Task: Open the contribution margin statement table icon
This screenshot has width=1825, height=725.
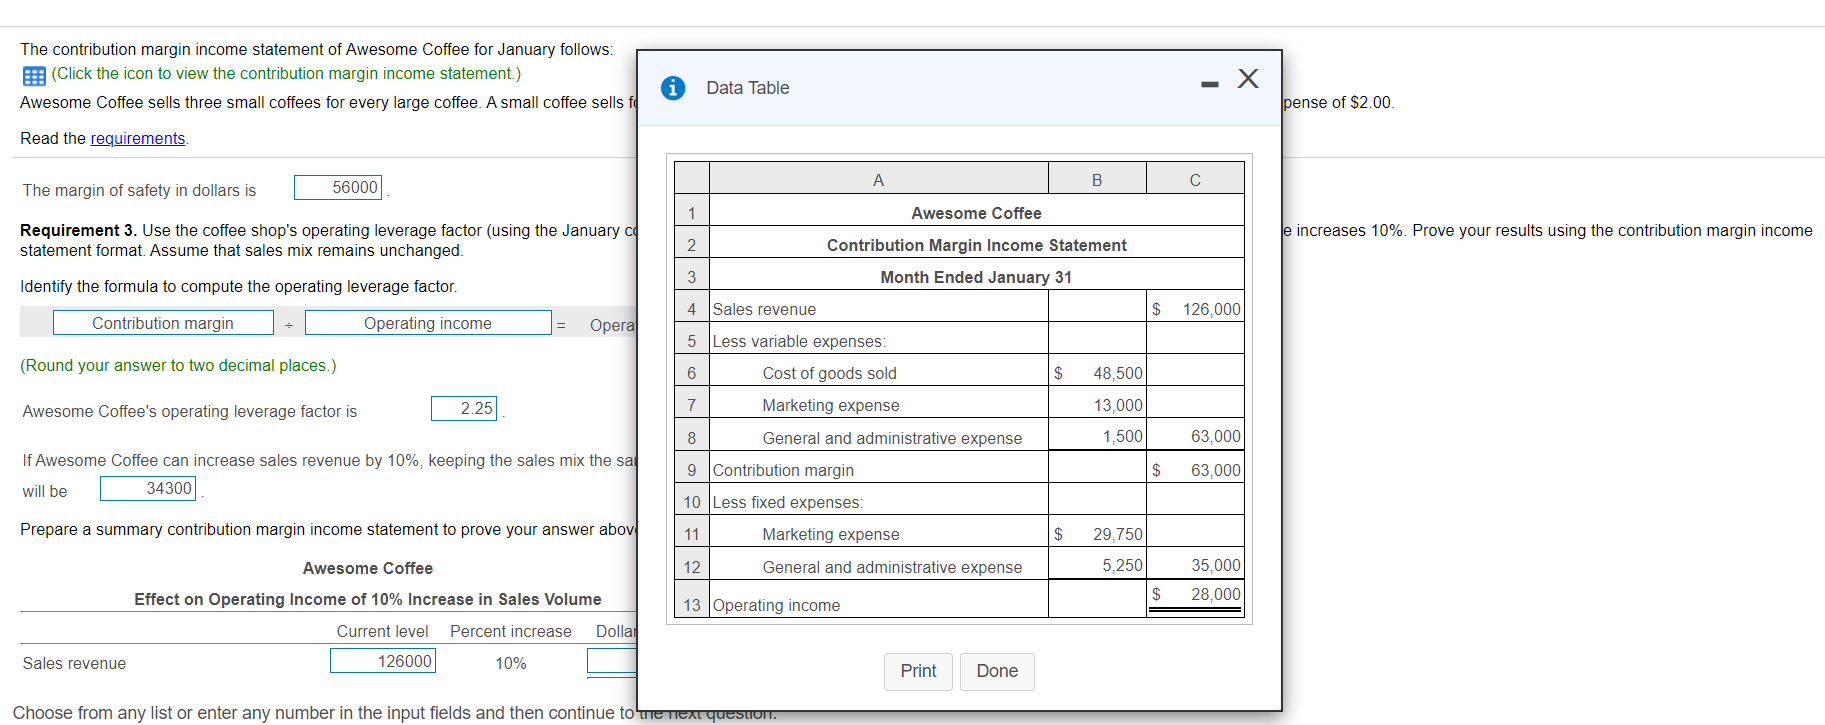Action: click(x=34, y=76)
